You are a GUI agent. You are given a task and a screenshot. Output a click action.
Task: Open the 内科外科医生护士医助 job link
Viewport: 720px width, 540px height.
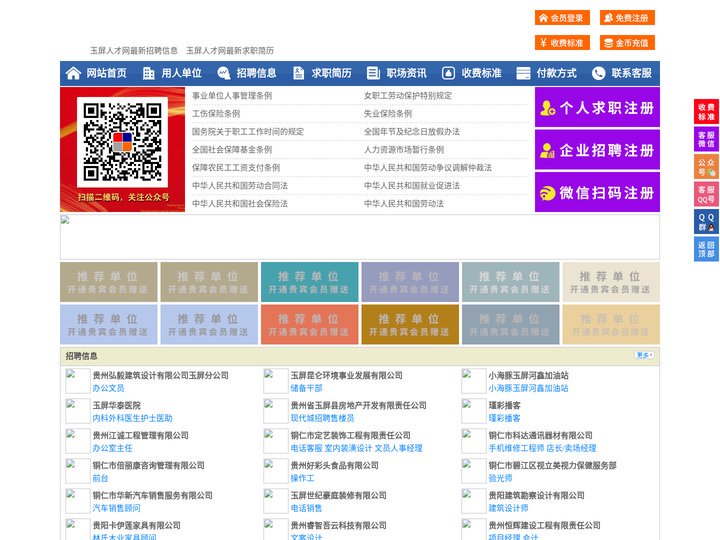(132, 418)
